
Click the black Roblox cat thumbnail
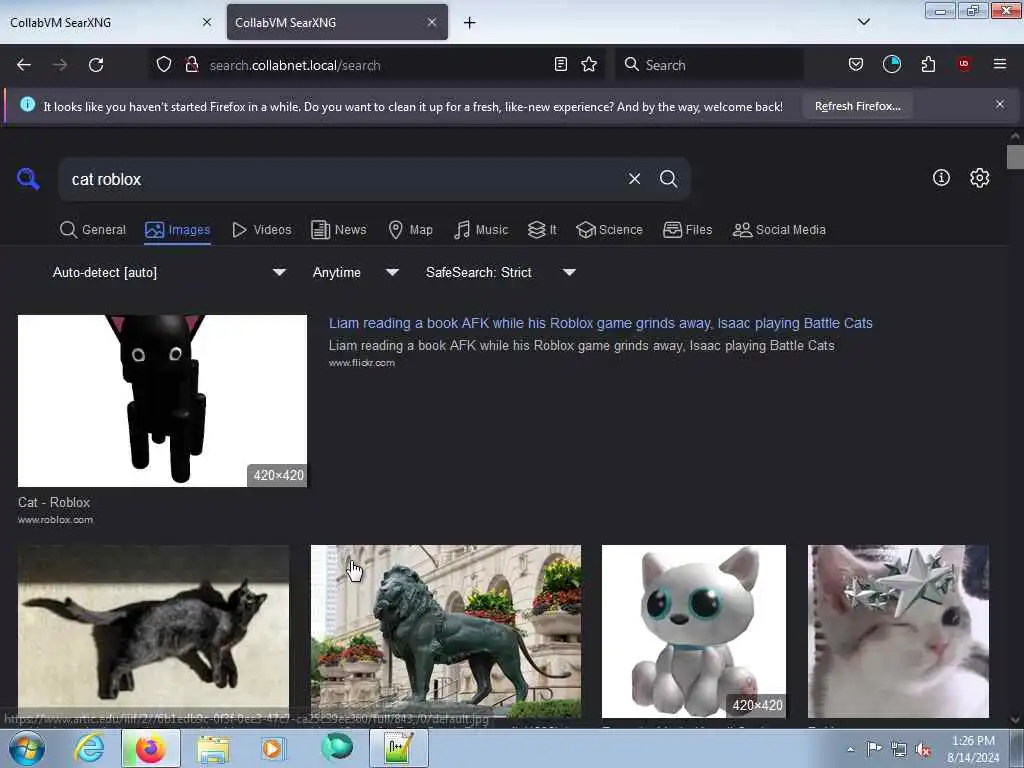click(162, 401)
